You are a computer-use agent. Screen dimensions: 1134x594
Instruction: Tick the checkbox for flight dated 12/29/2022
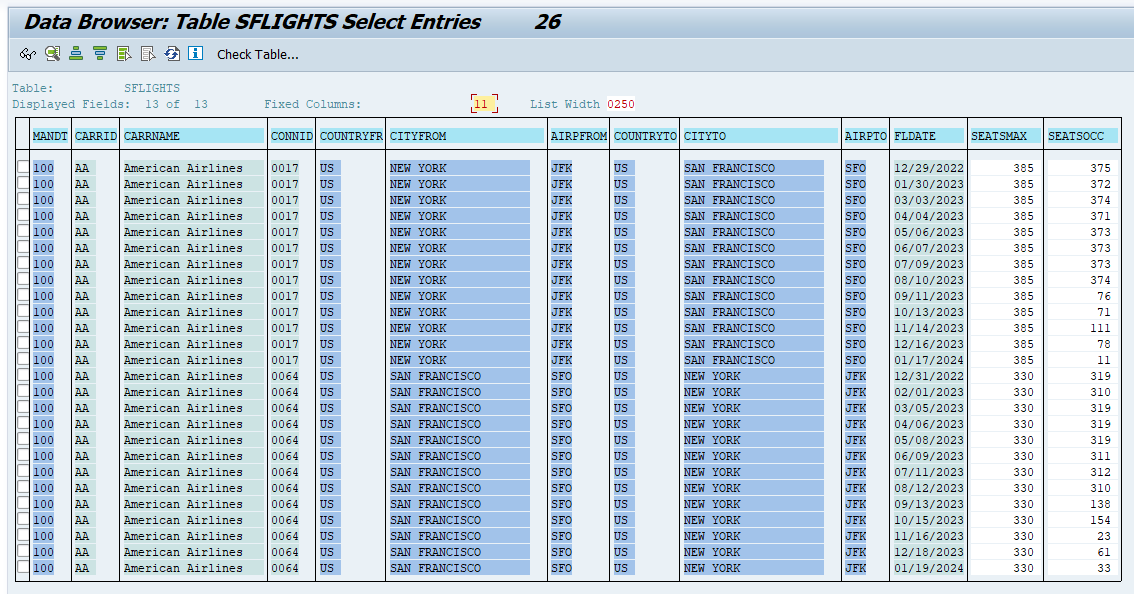[23, 168]
